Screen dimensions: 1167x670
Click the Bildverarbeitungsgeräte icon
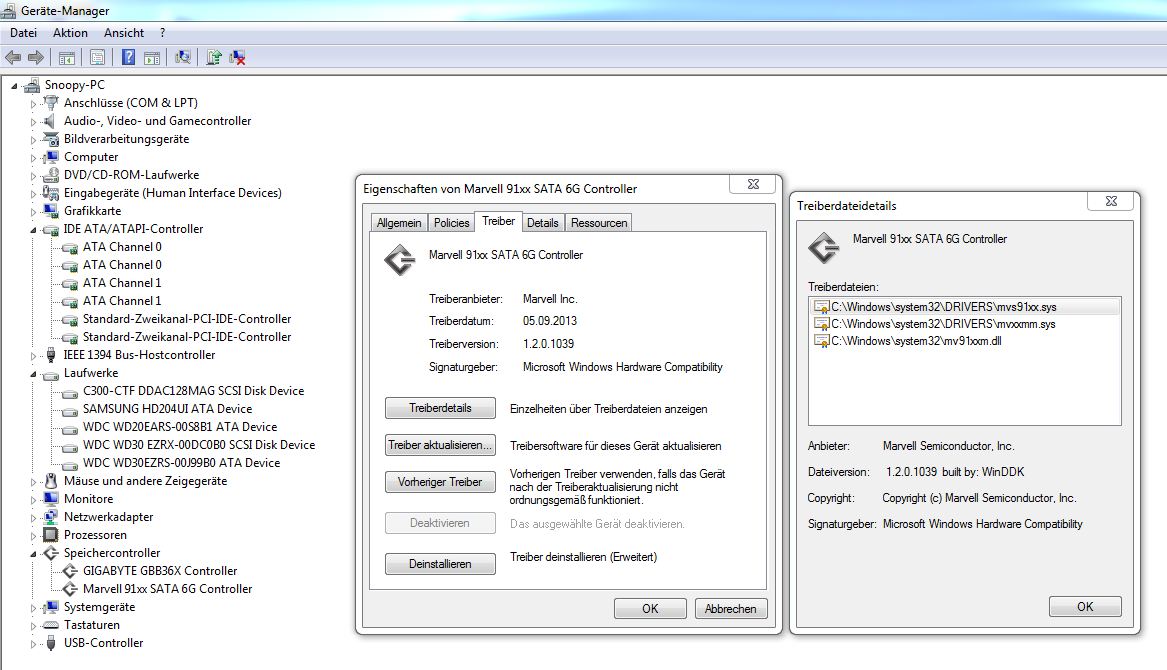tap(51, 139)
